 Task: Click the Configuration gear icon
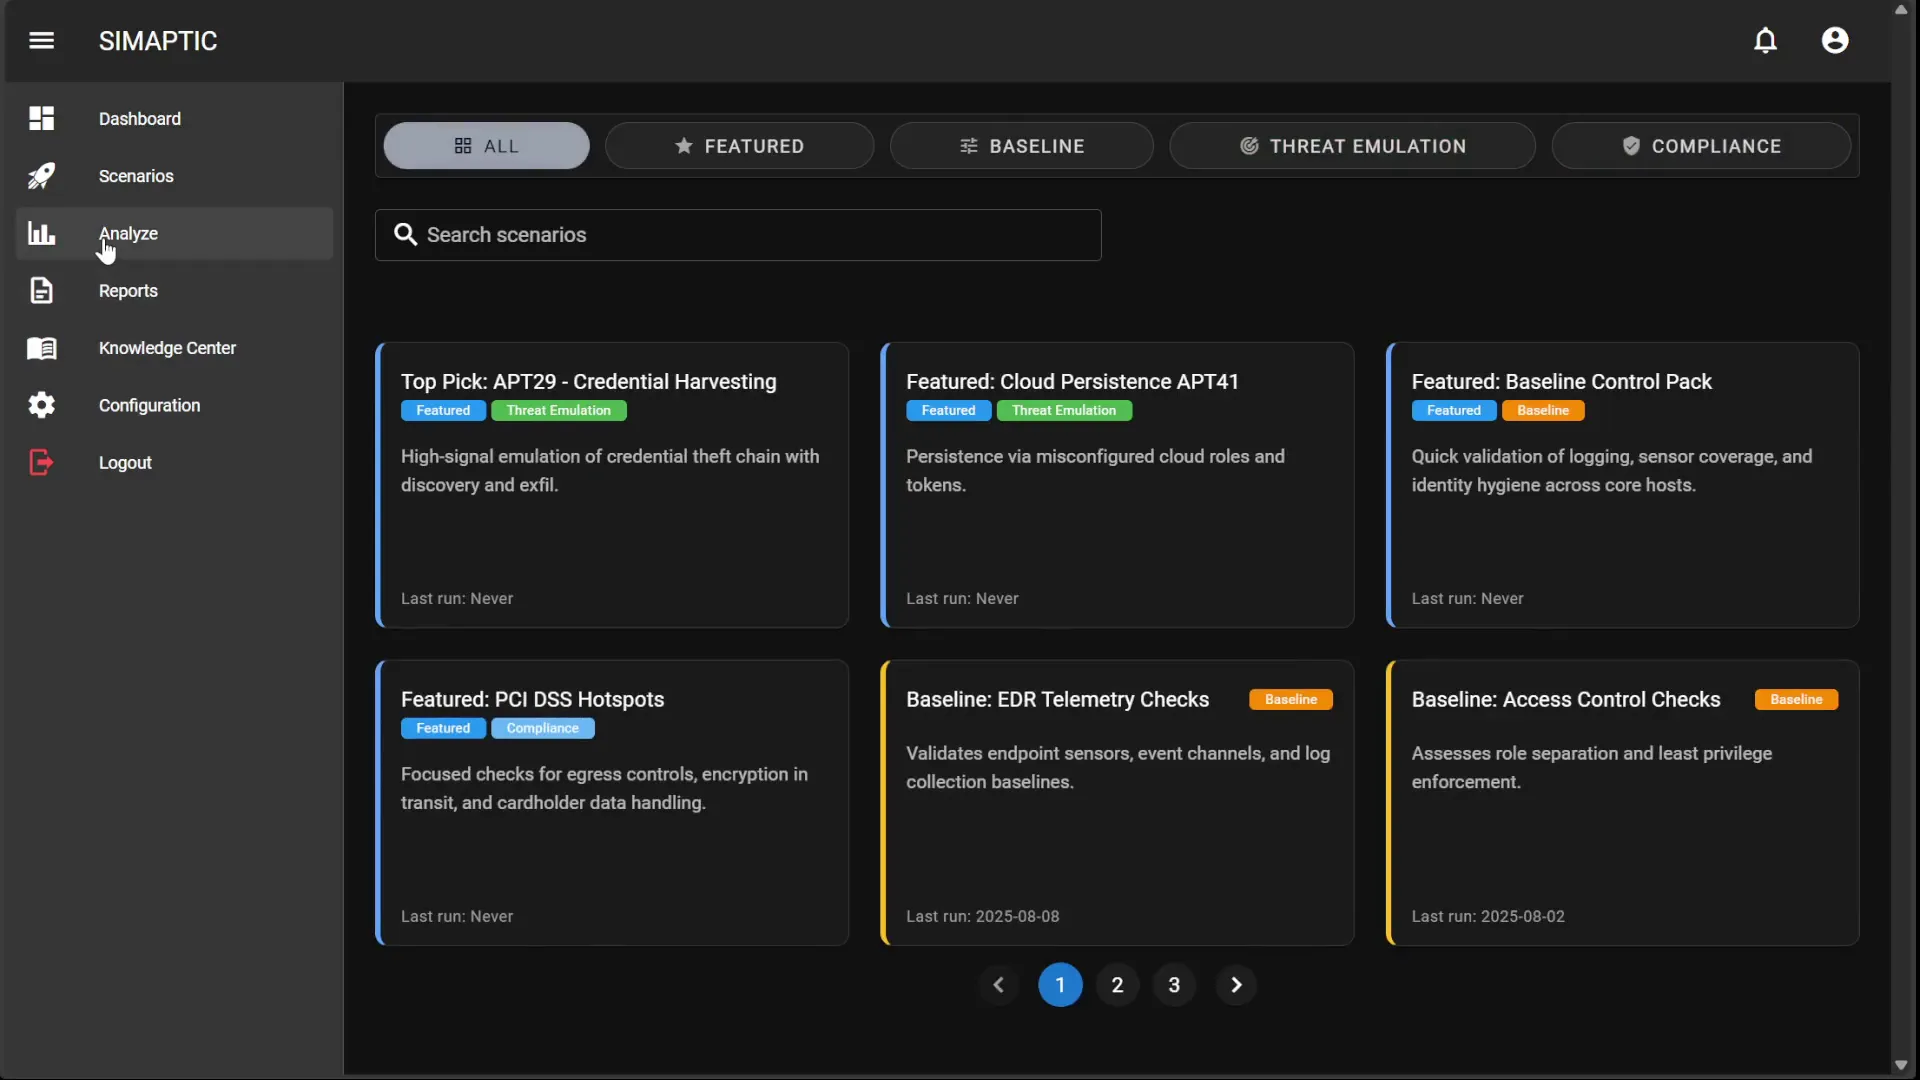(41, 405)
